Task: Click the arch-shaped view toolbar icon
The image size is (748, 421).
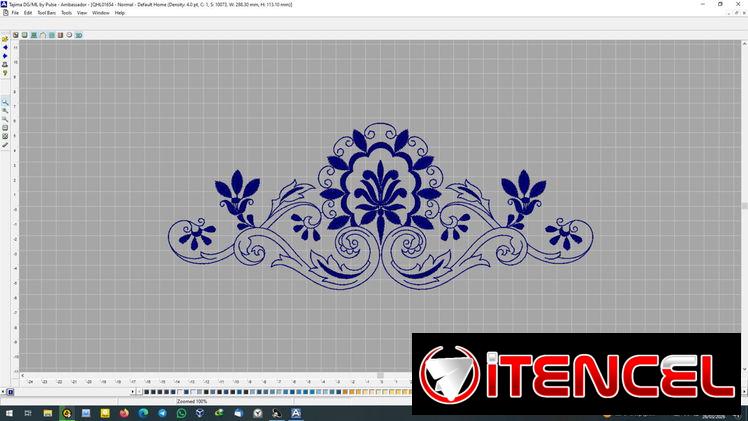Action: click(43, 35)
